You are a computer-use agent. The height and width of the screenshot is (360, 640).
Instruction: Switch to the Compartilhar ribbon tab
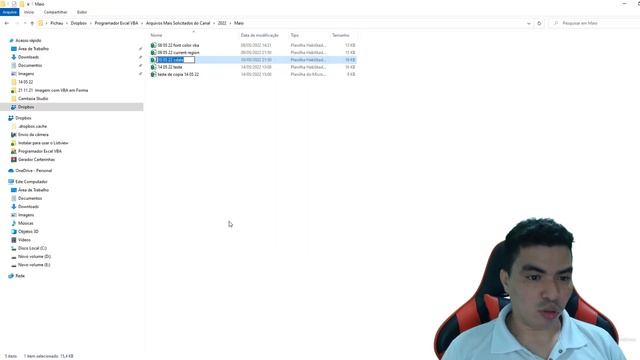56,12
